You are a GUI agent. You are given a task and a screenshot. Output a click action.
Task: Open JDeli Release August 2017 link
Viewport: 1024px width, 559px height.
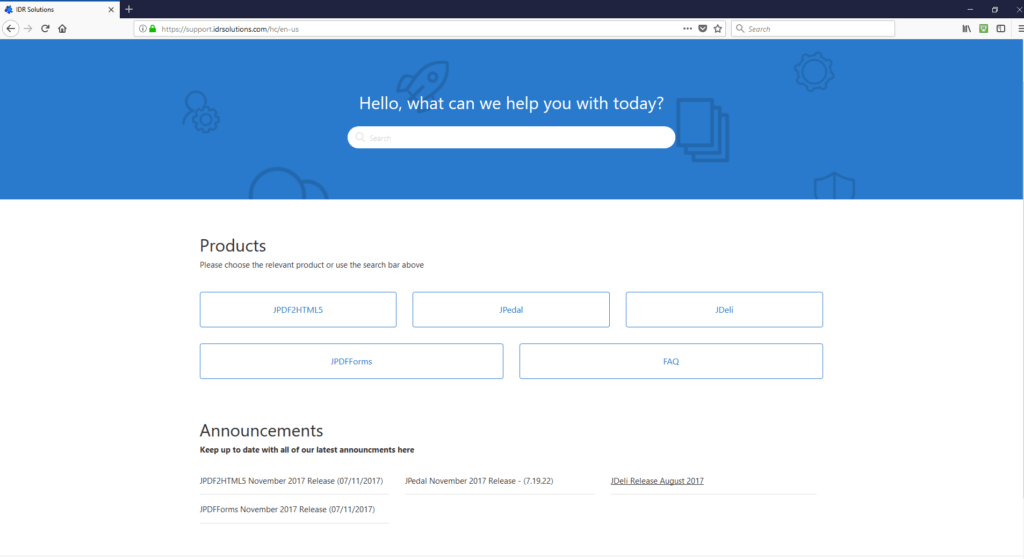657,481
